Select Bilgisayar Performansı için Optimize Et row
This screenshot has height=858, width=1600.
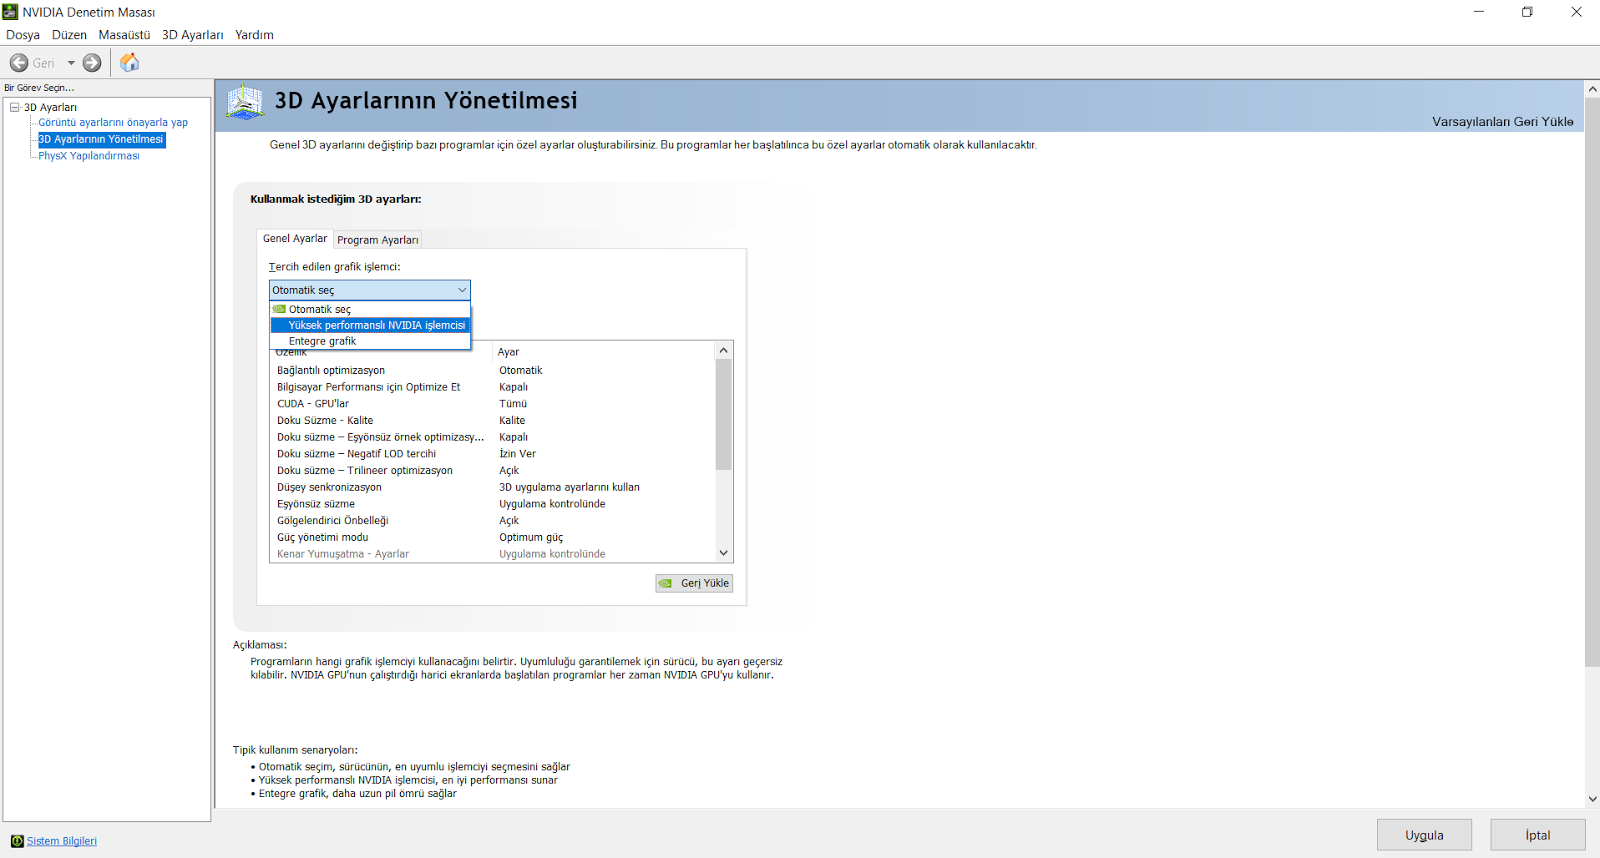[493, 387]
